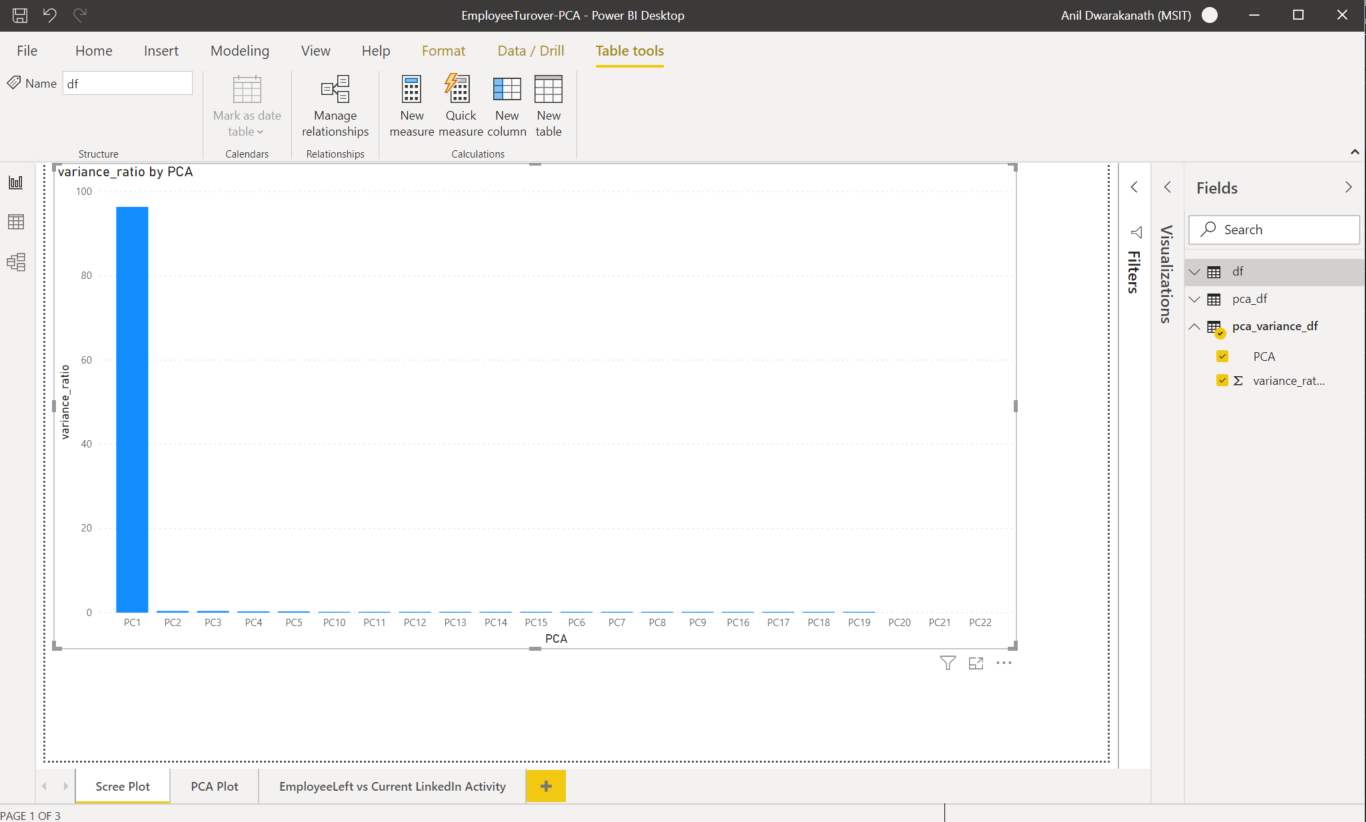The height and width of the screenshot is (822, 1366).
Task: Open the File menu
Action: (27, 51)
